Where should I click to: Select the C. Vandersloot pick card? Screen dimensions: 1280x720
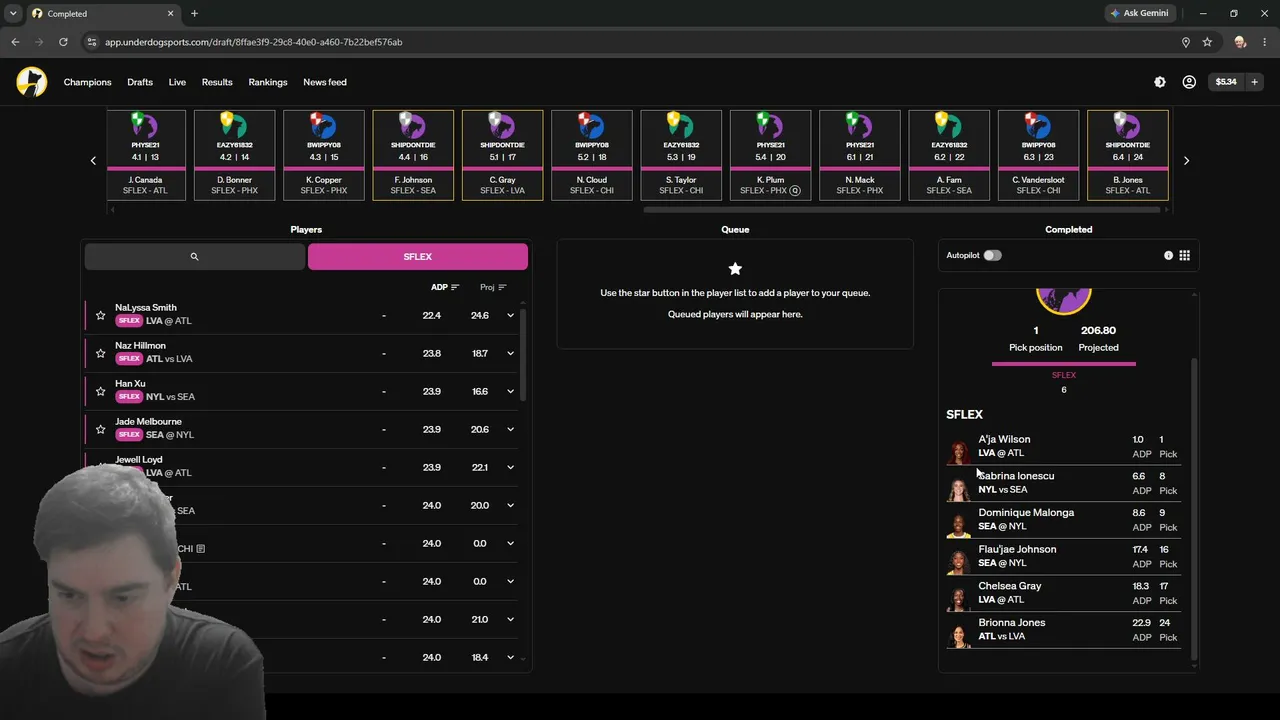click(1039, 155)
